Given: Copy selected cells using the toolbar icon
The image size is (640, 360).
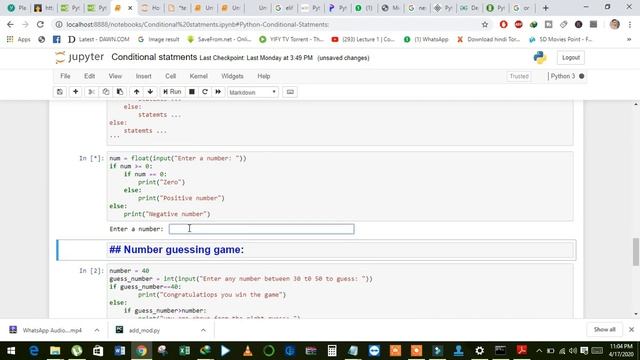Looking at the screenshot, I should point(106,92).
